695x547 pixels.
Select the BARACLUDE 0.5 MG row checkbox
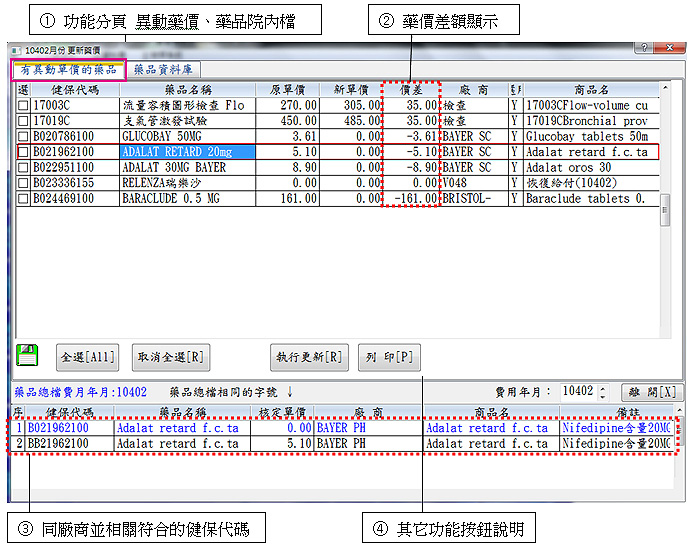pyautogui.click(x=24, y=199)
